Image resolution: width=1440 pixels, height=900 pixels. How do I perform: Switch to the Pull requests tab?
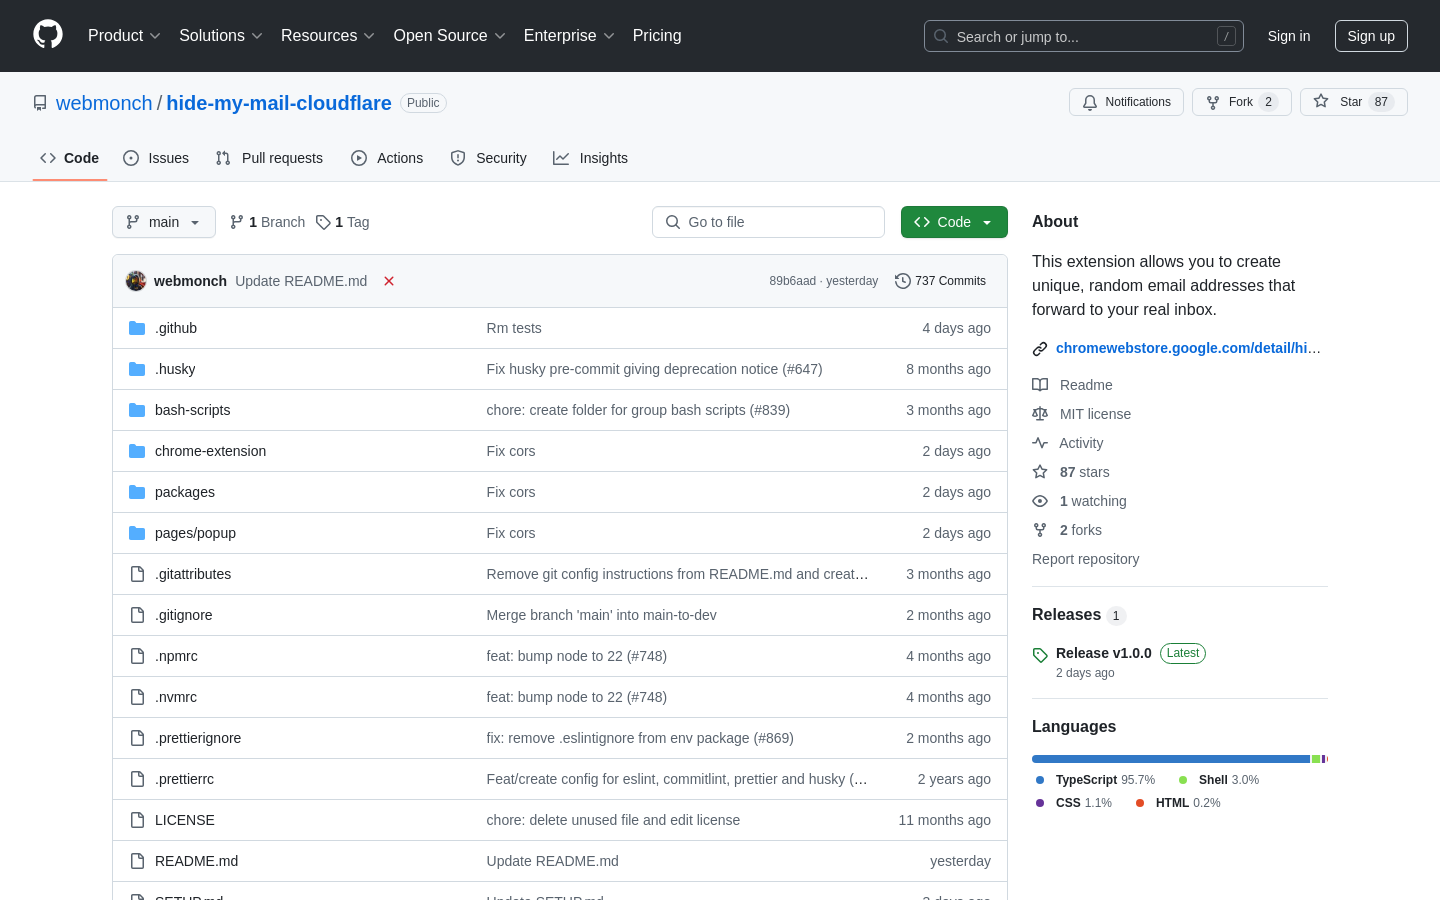click(269, 158)
